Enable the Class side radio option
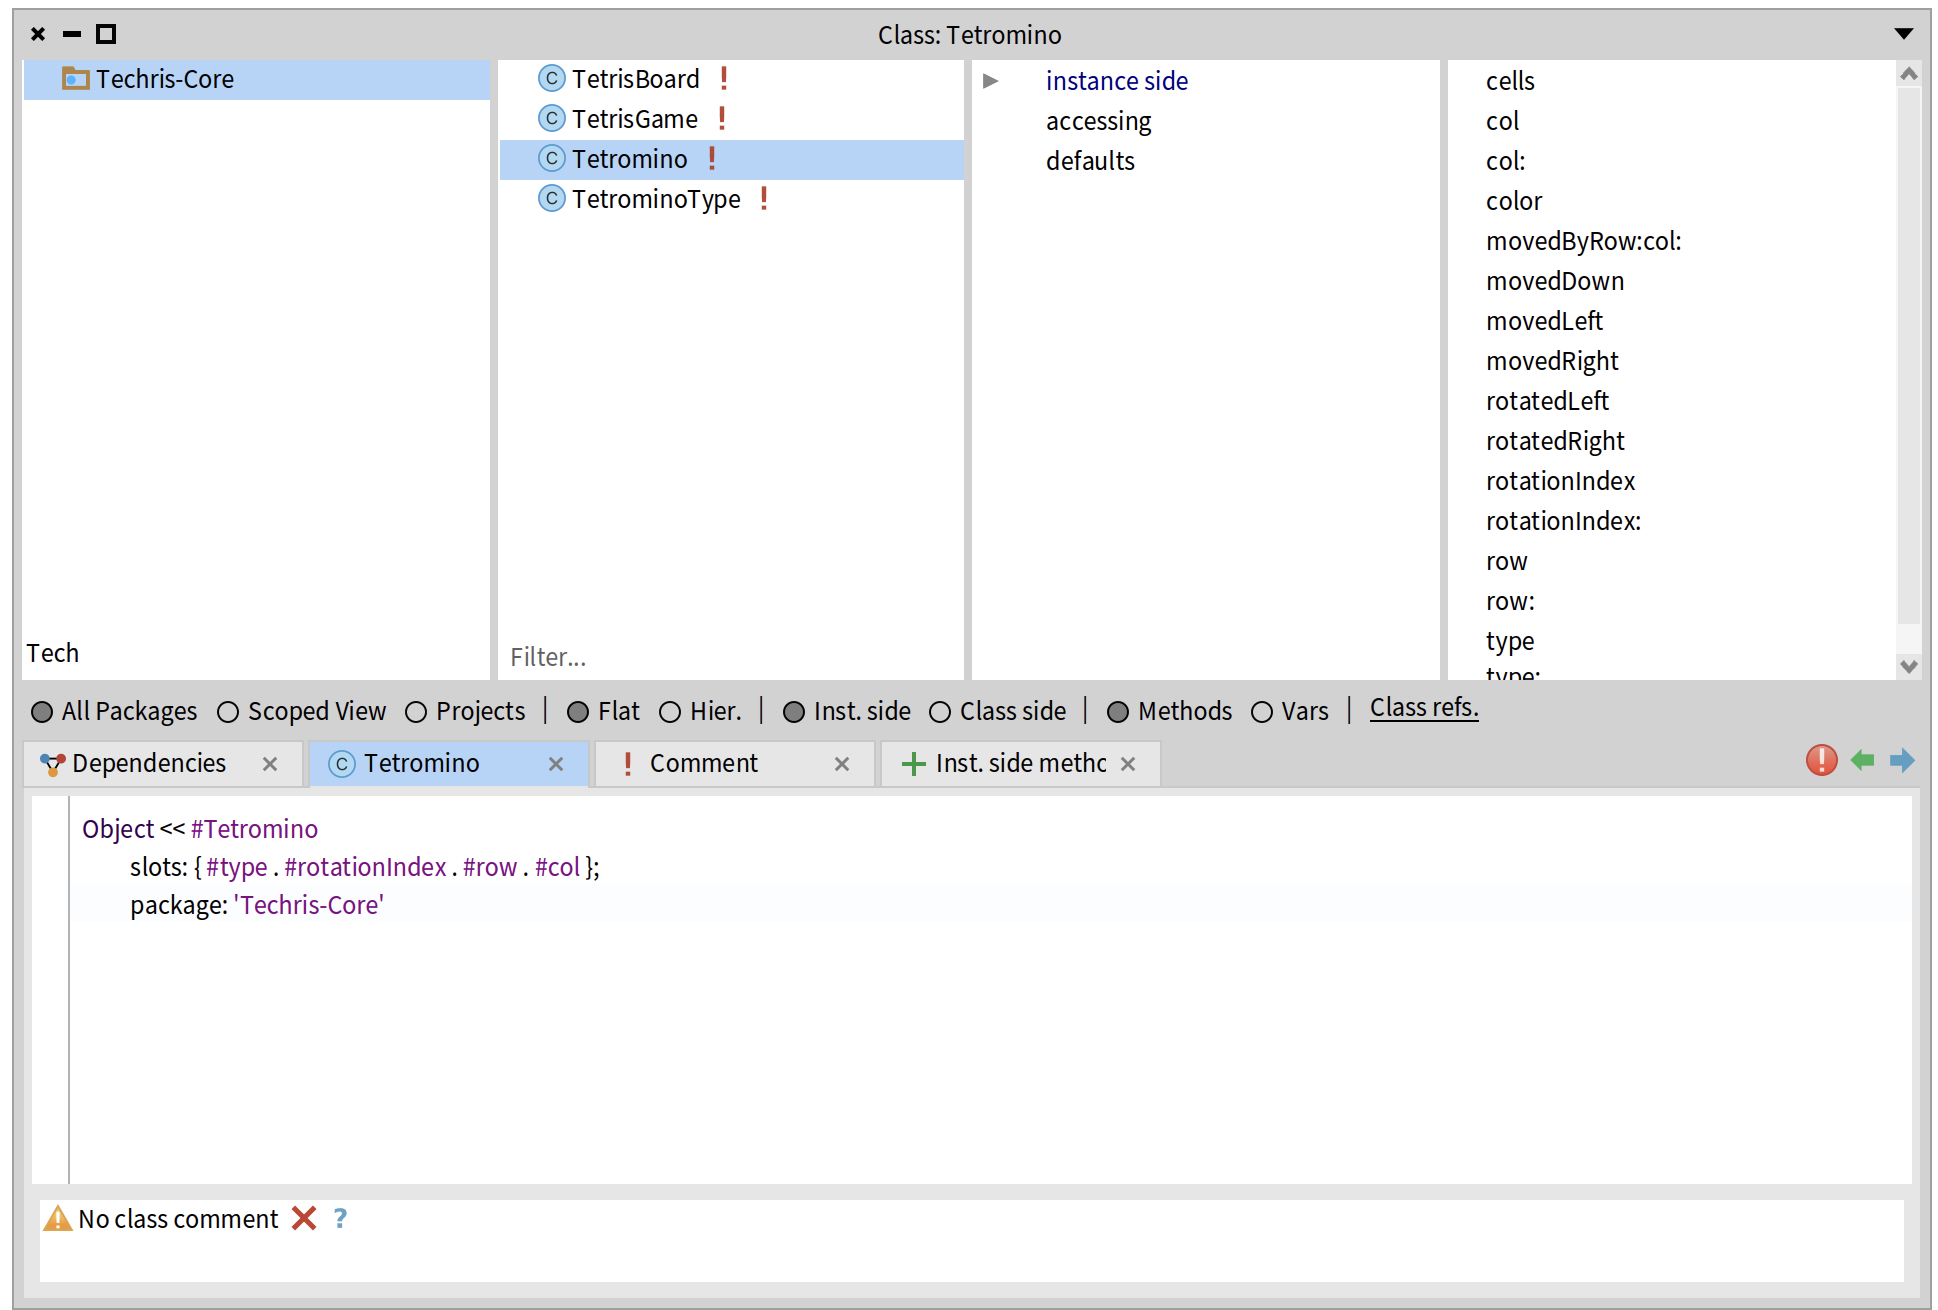The width and height of the screenshot is (1938, 1310). [x=940, y=711]
